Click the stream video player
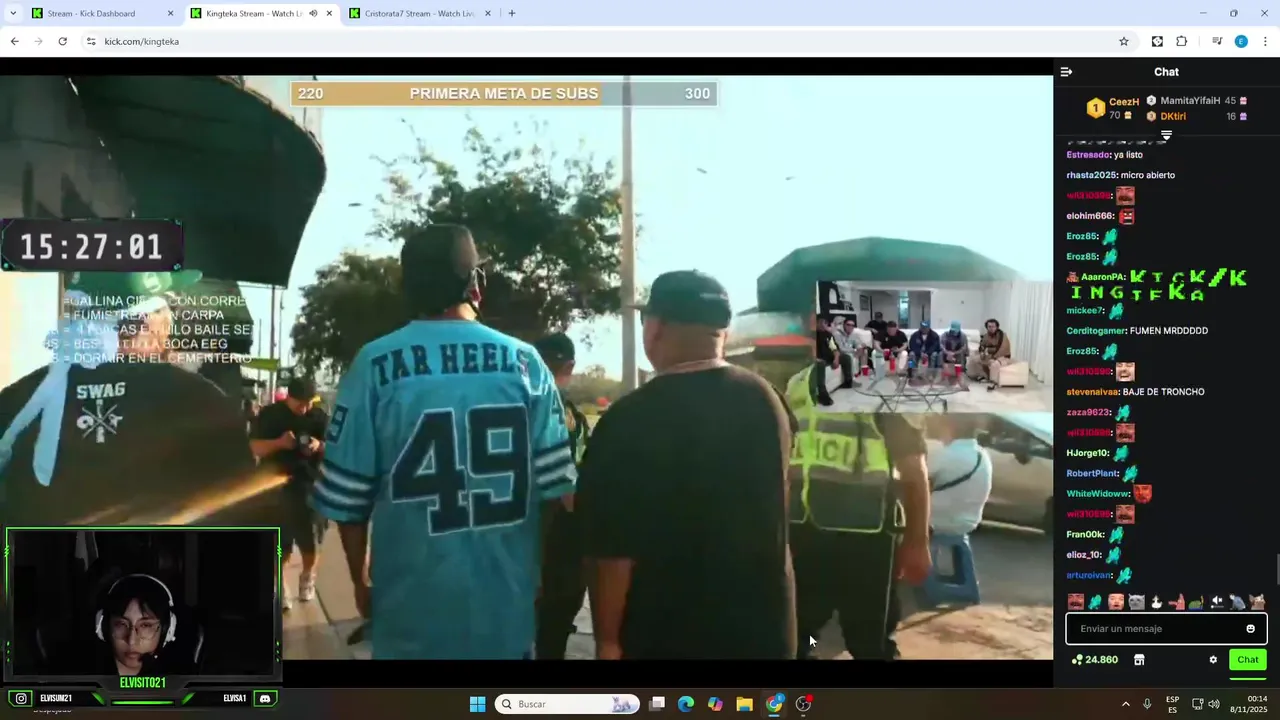The height and width of the screenshot is (720, 1280). pyautogui.click(x=526, y=367)
